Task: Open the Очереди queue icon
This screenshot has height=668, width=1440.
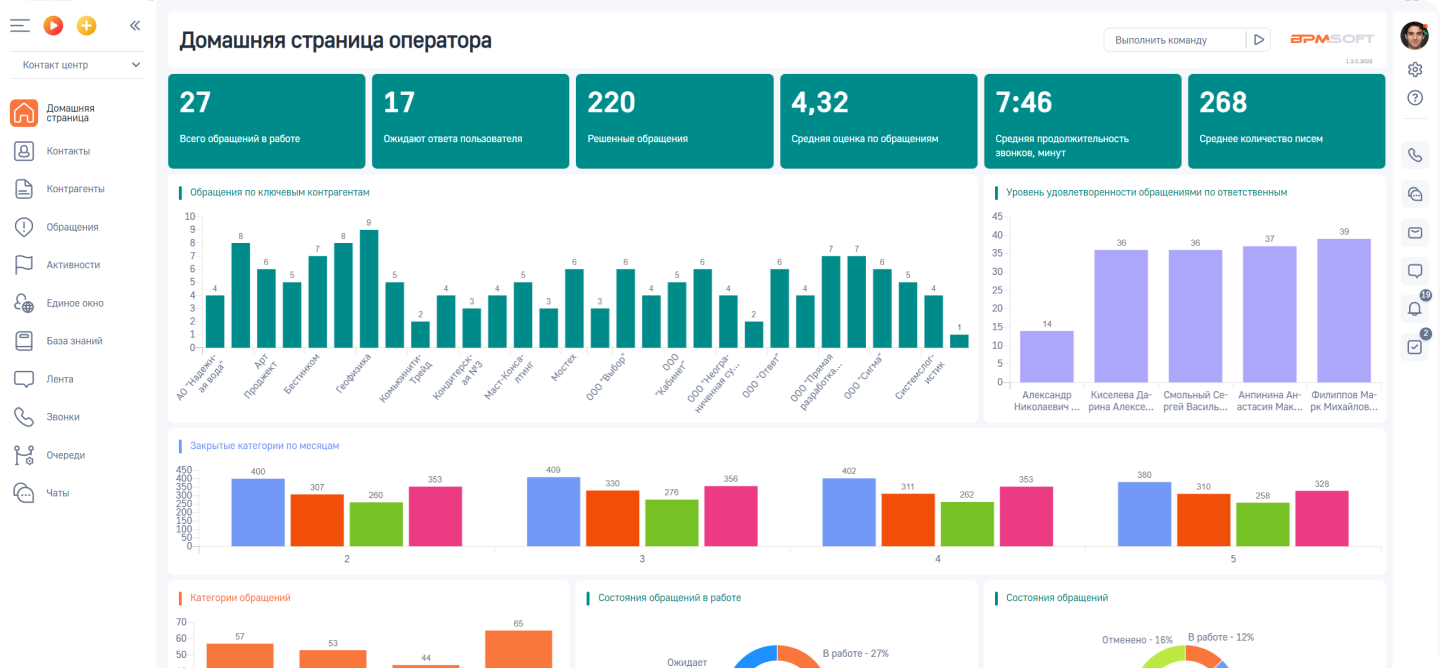Action: [x=24, y=455]
